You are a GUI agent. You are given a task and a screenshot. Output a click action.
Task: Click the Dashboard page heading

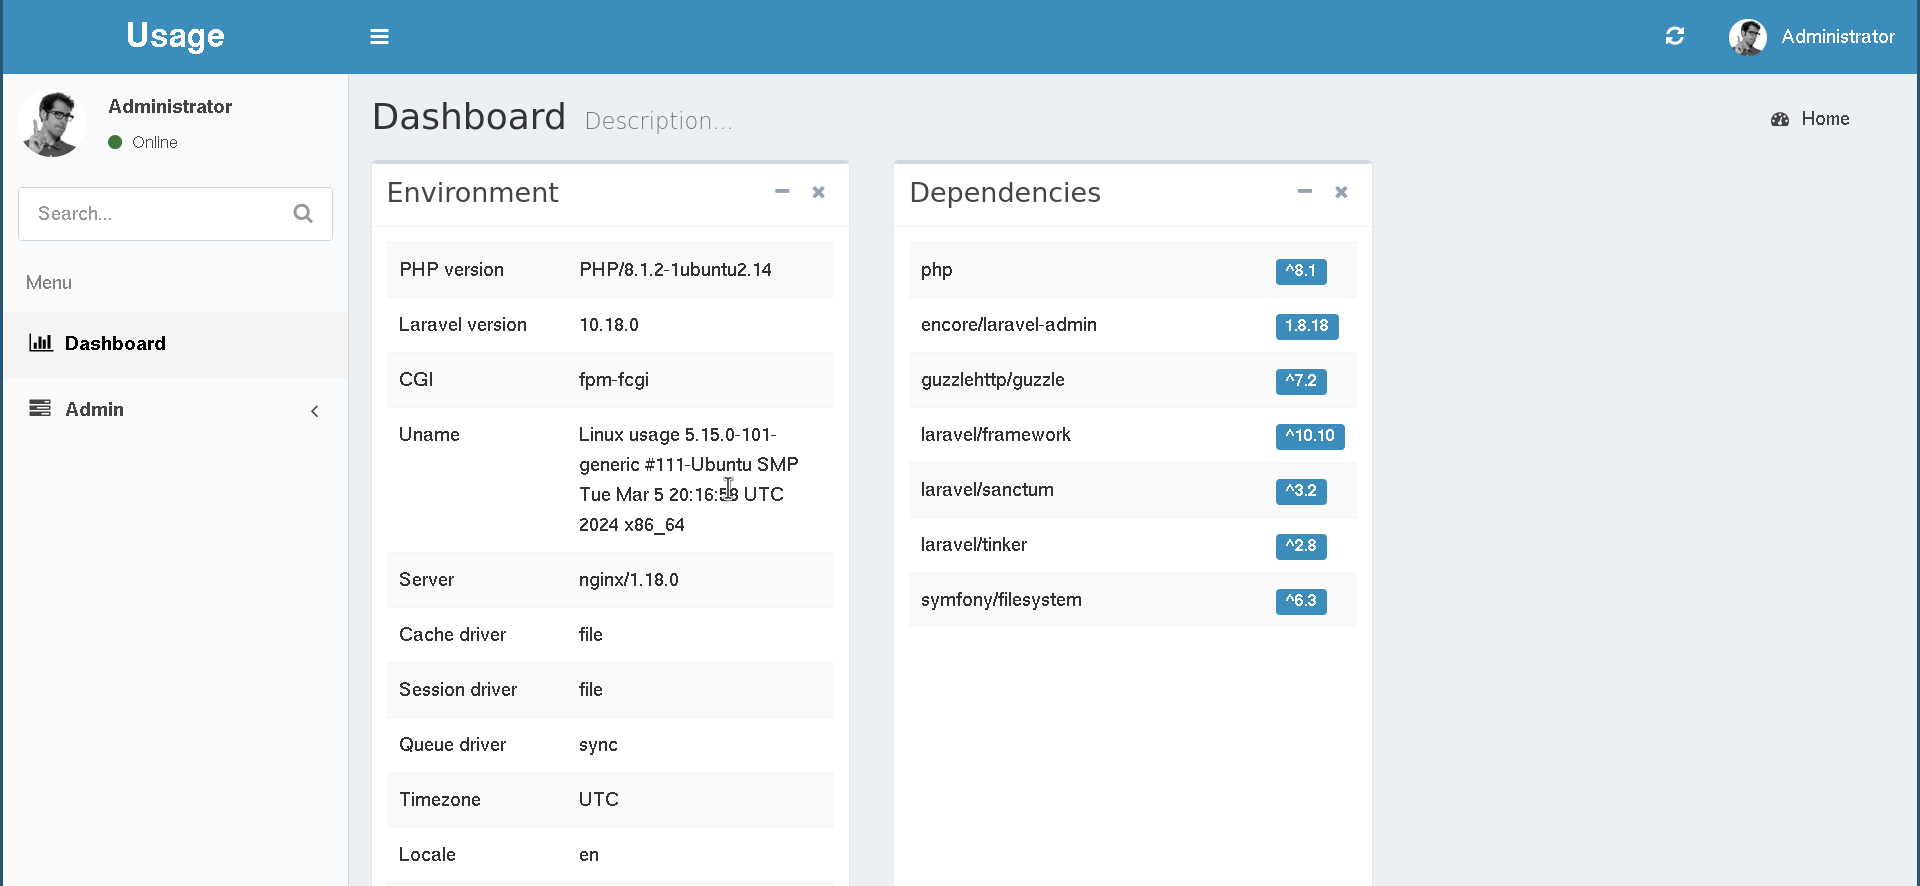pos(469,117)
